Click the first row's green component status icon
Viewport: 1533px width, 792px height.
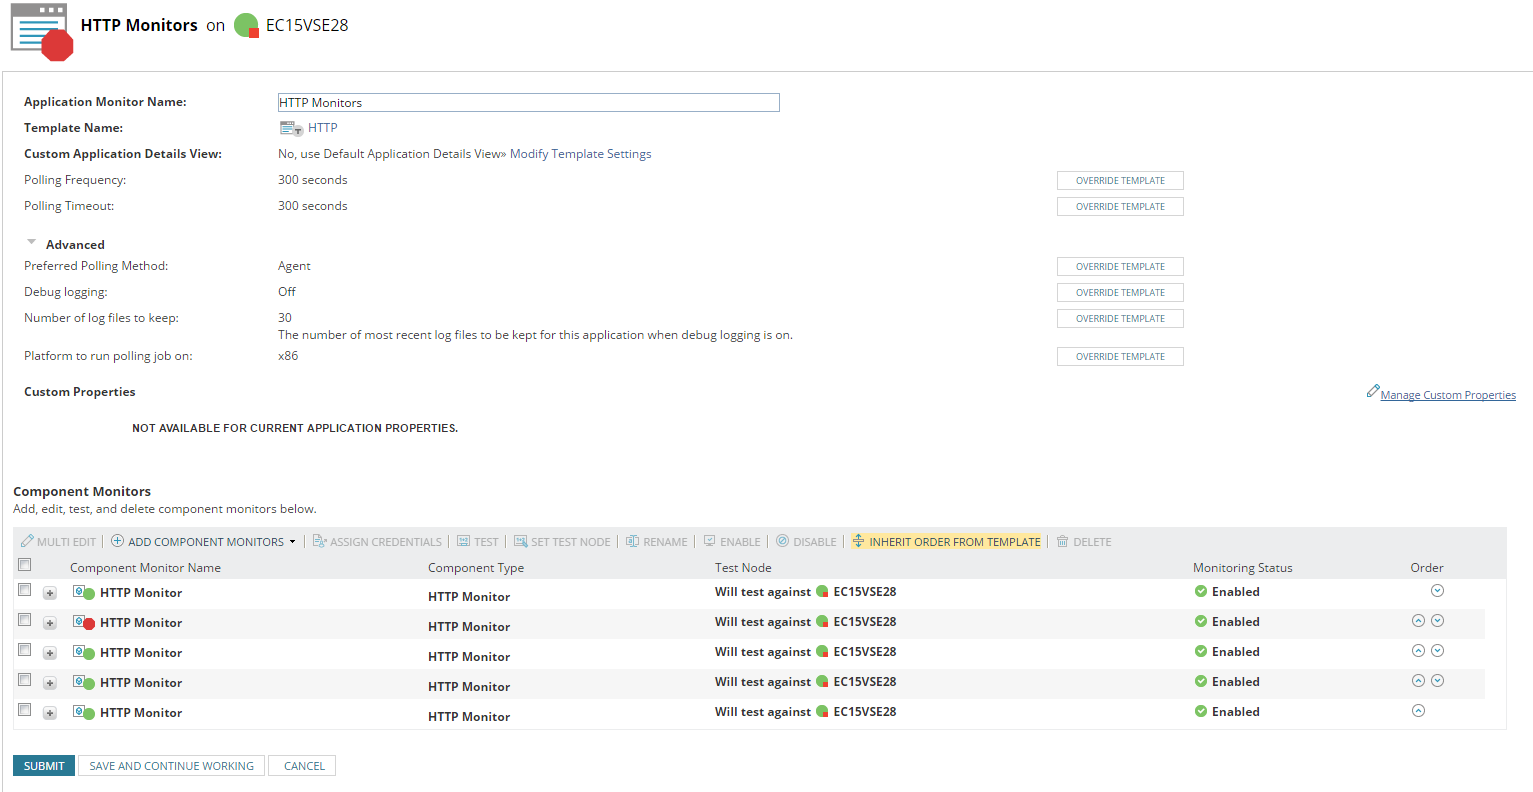(x=84, y=593)
